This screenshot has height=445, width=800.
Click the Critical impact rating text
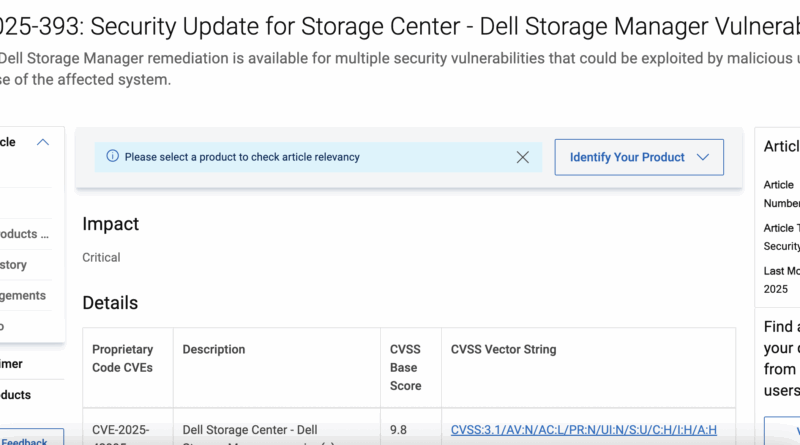tap(101, 257)
